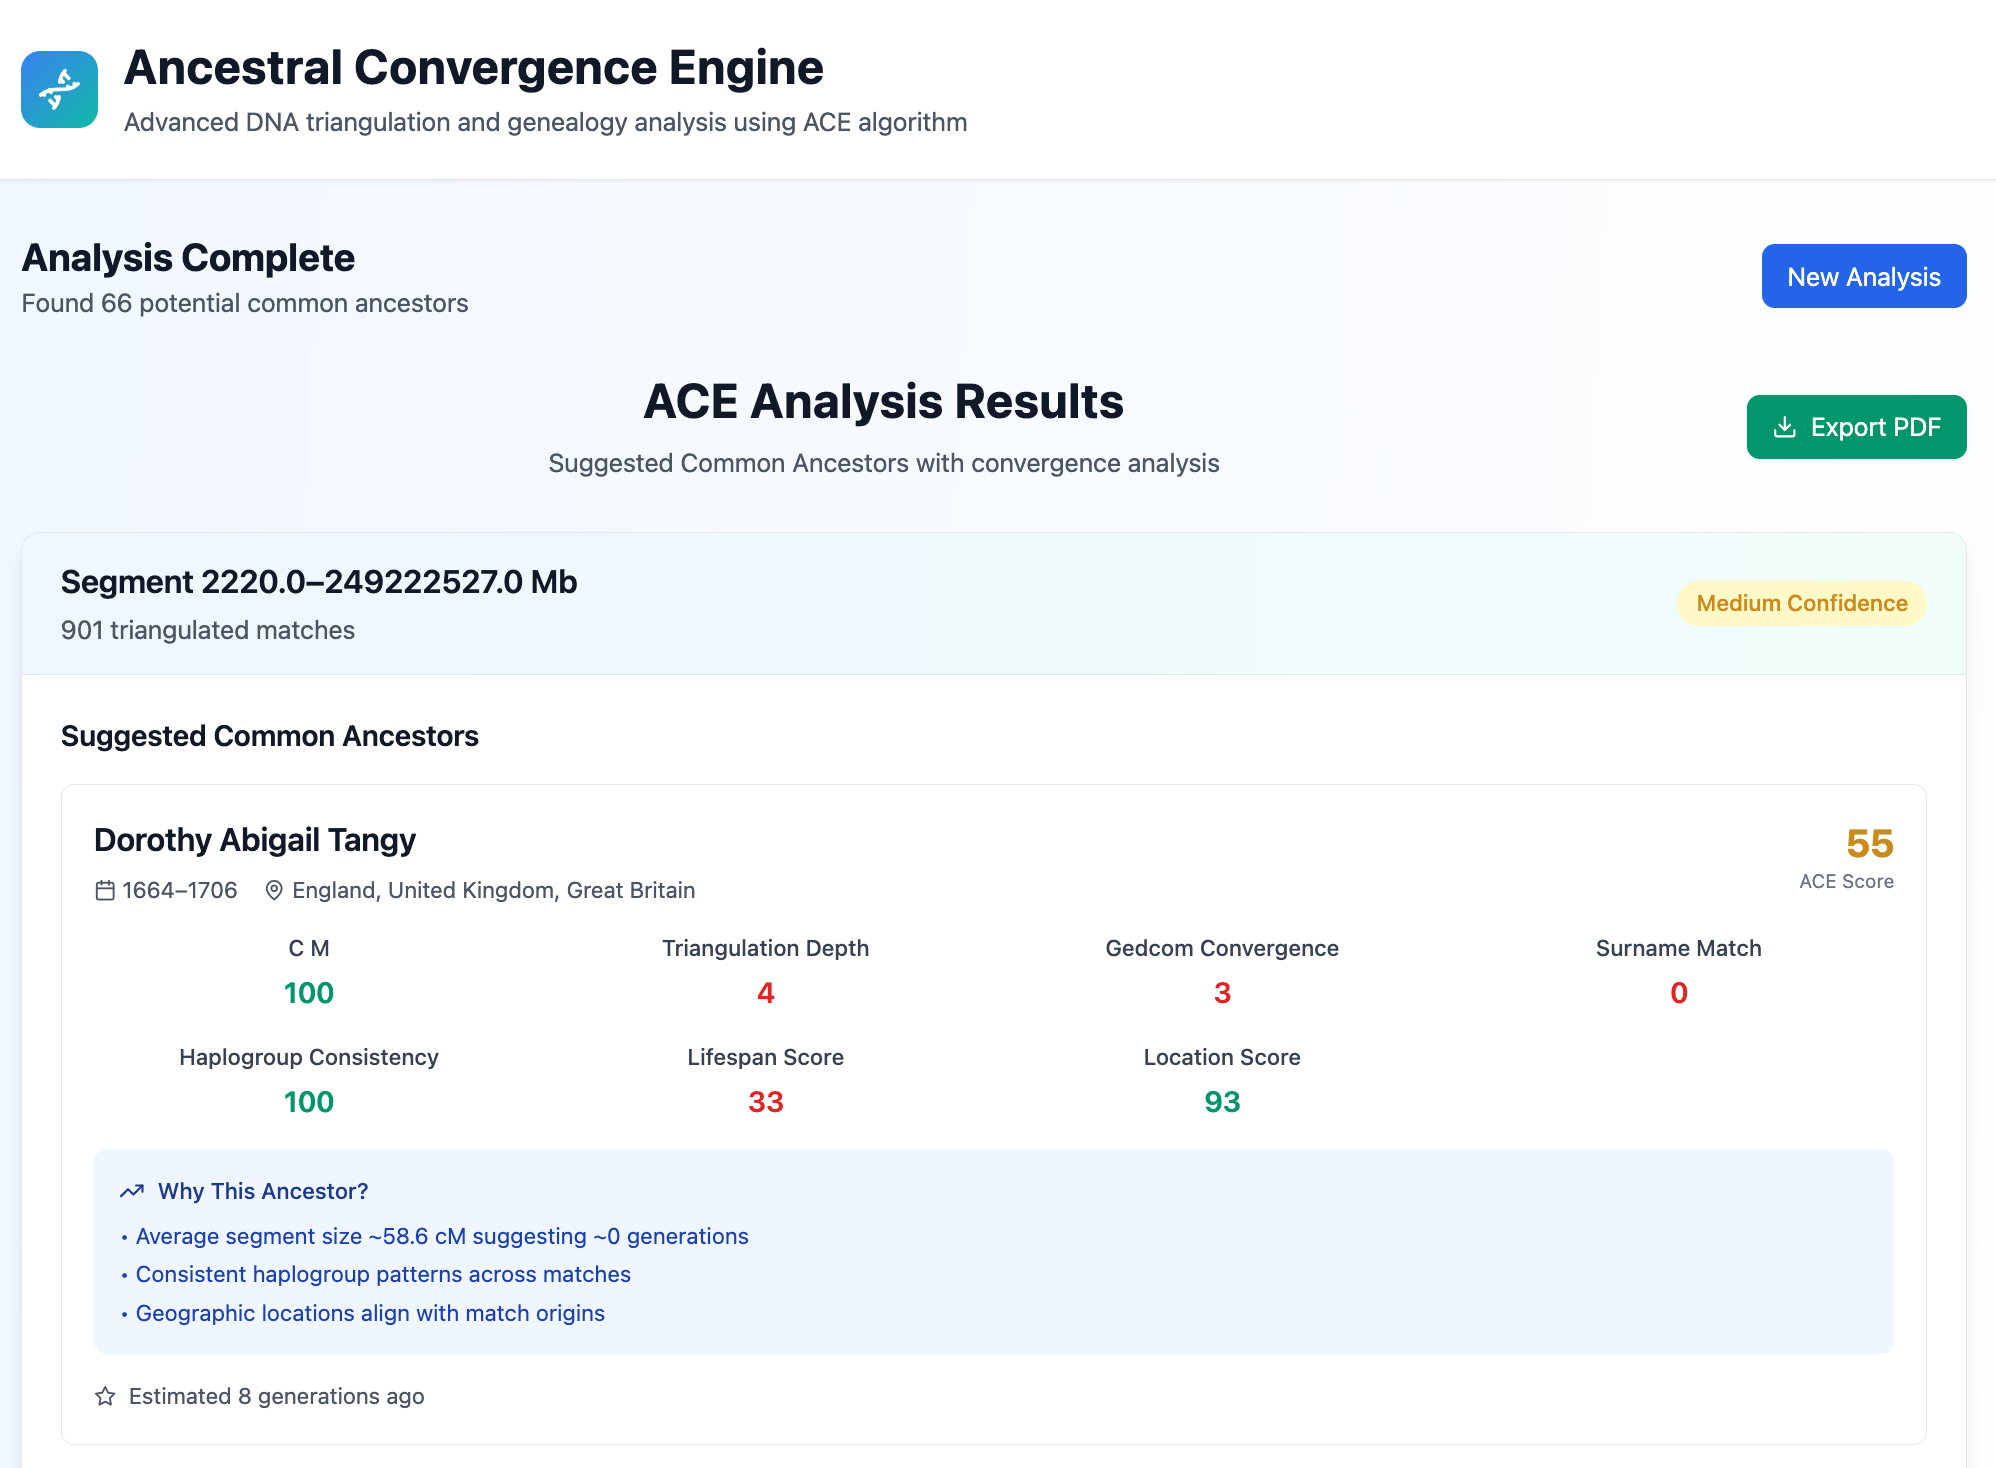Click the Segment 2220.0–249222527.0 Mb heading
Viewport: 1996px width, 1468px height.
pos(319,582)
